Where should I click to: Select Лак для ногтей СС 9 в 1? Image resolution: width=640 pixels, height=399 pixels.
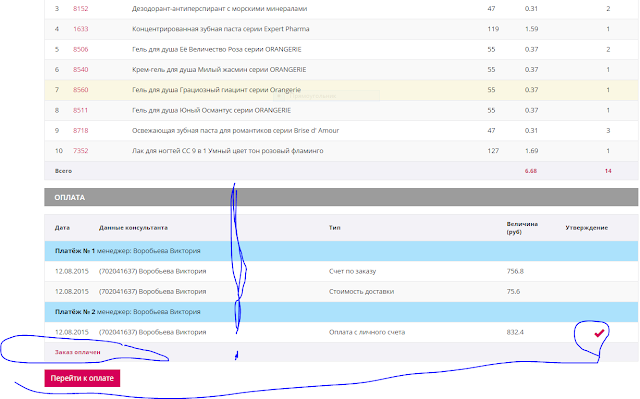click(x=228, y=151)
